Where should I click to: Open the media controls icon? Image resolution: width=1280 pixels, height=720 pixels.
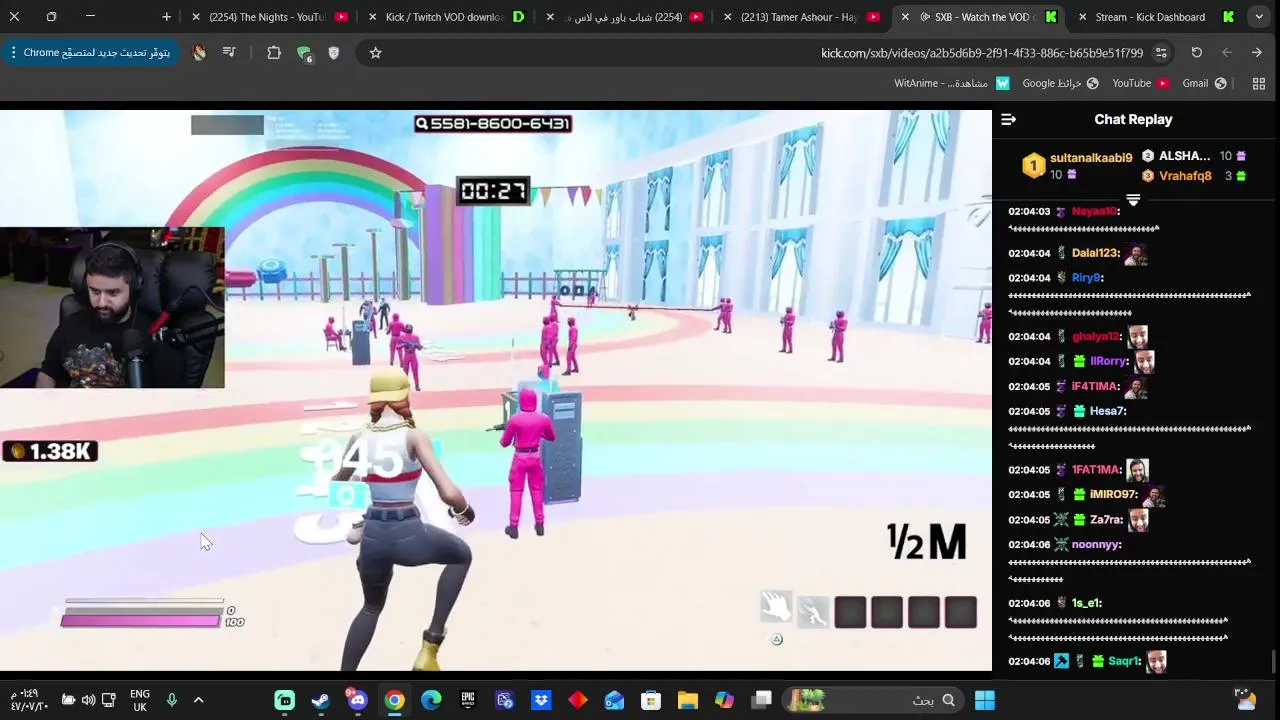(229, 53)
